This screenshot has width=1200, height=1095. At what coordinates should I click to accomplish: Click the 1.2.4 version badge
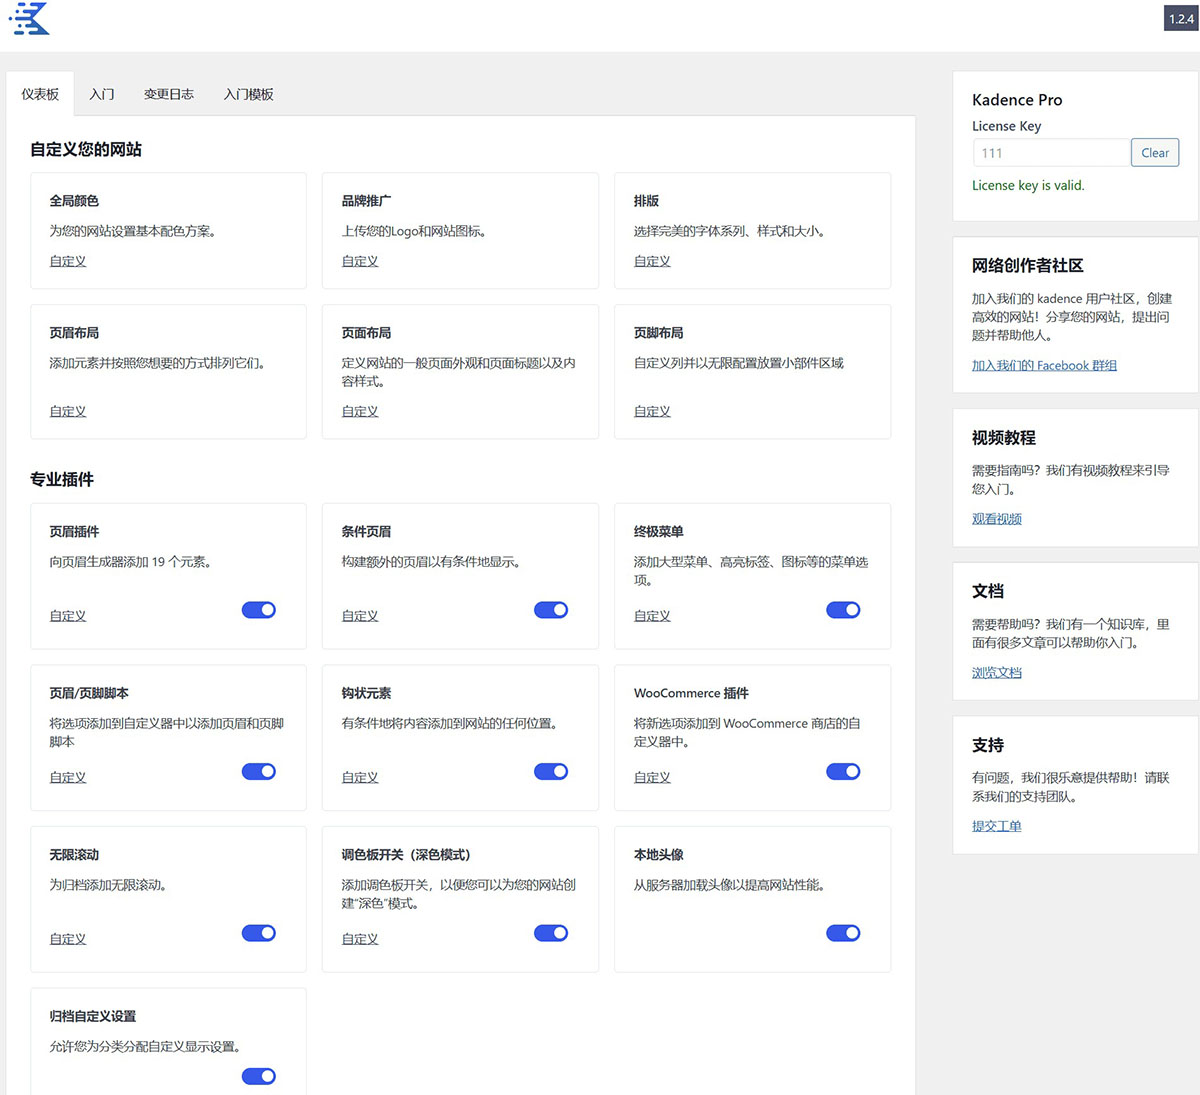(x=1181, y=19)
